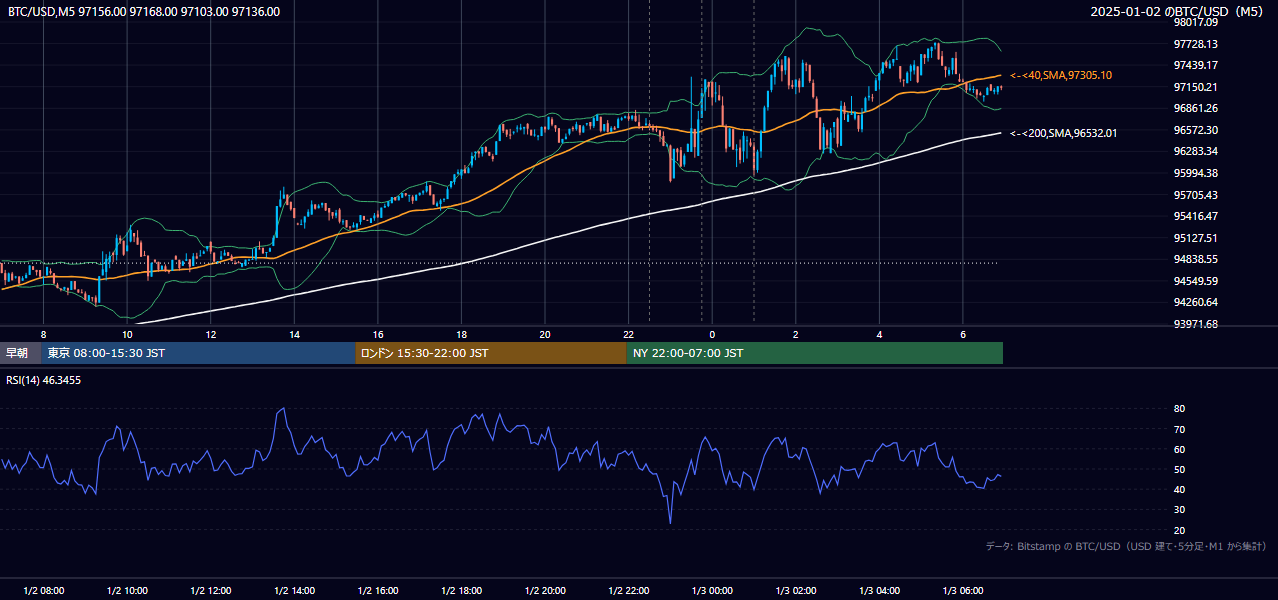Click the 1/3 04:00 time axis label
Image resolution: width=1278 pixels, height=600 pixels.
click(x=879, y=590)
